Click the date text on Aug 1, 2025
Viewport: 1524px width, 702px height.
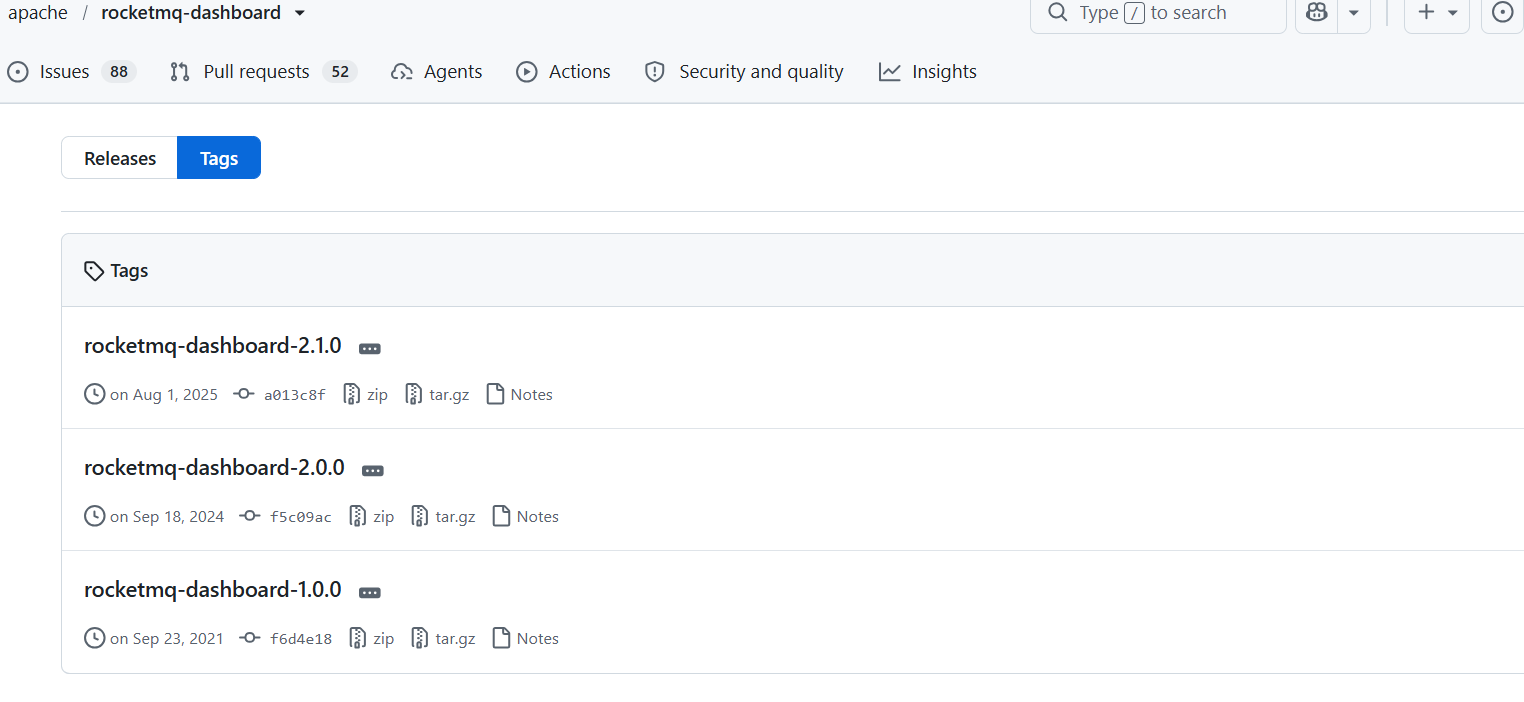pyautogui.click(x=164, y=395)
